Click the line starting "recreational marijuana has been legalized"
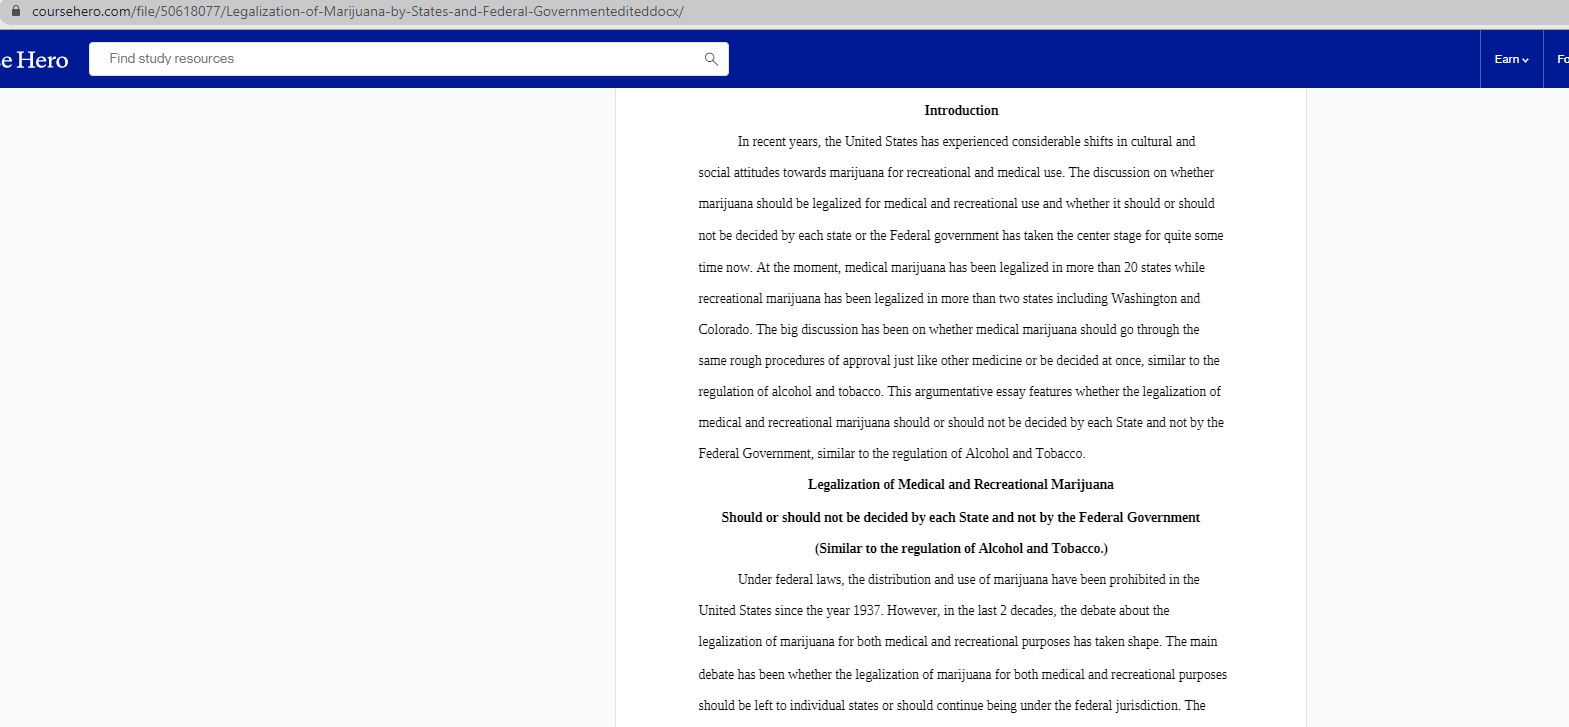Screen dimensions: 1569x727 pos(949,299)
